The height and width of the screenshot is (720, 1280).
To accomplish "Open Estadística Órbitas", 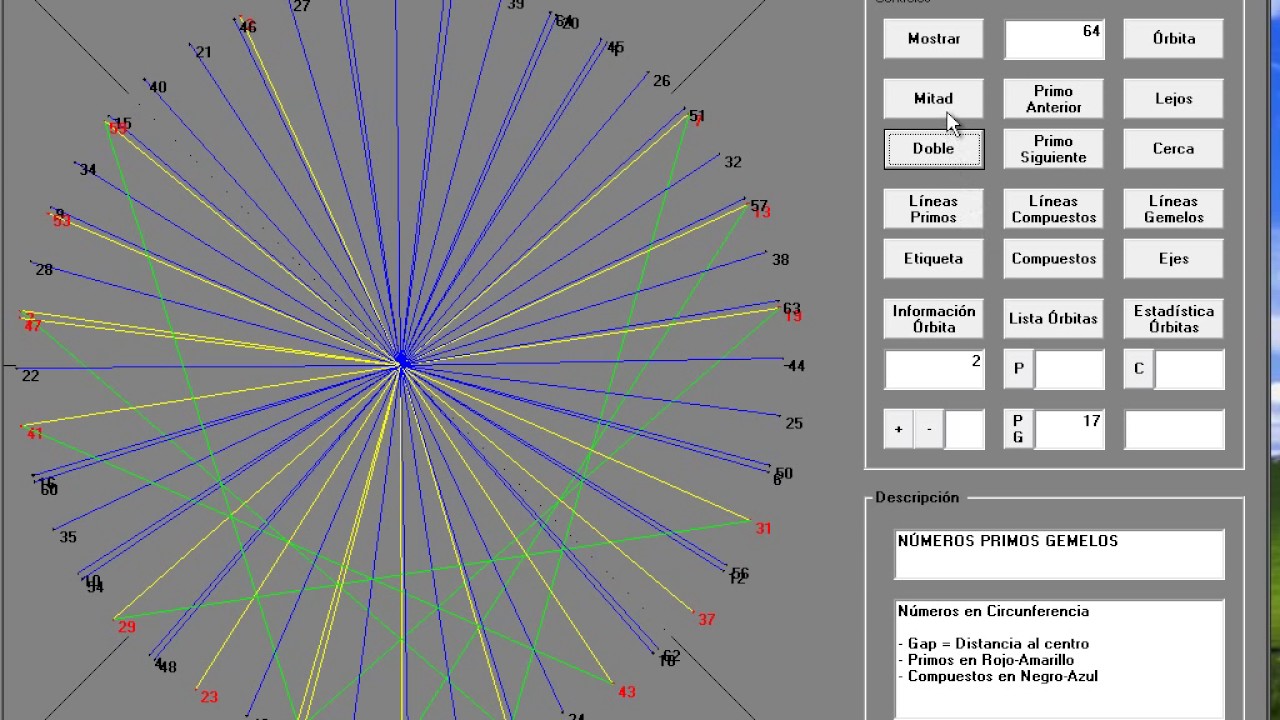I will [1174, 319].
